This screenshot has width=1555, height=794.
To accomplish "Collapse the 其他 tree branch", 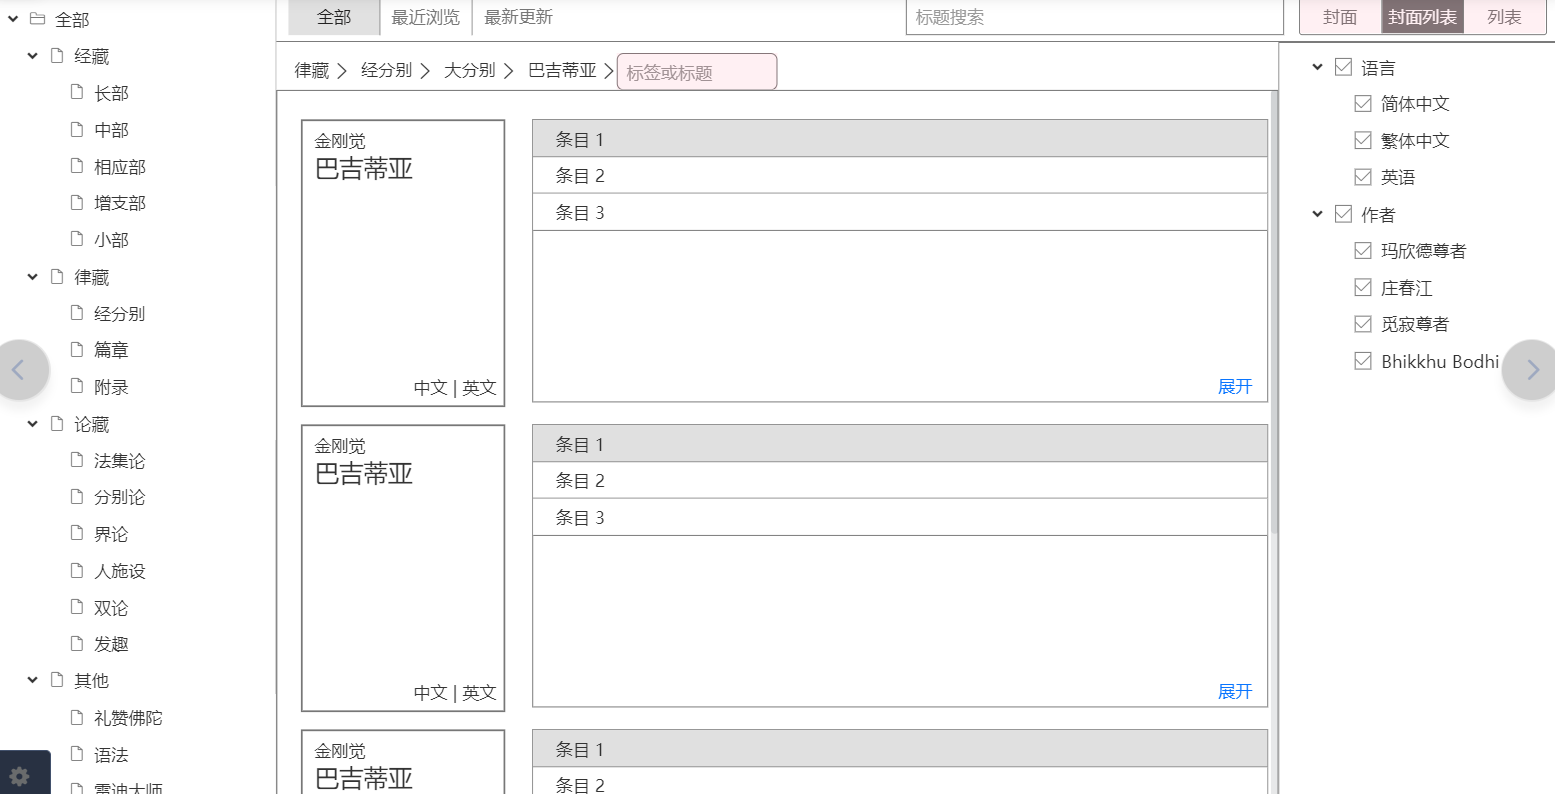I will [33, 680].
